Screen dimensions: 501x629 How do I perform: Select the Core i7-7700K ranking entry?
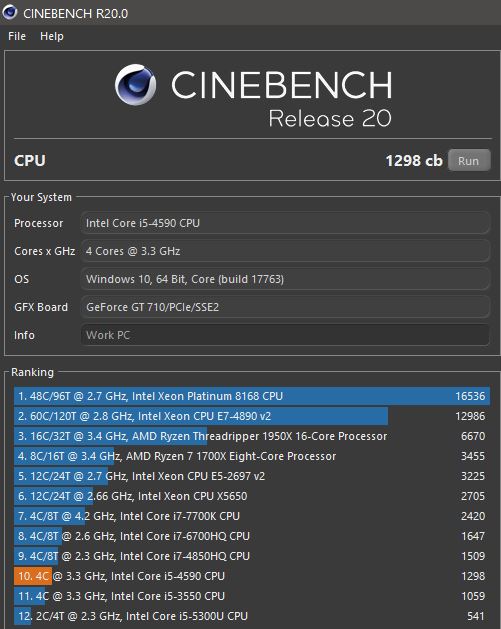252,516
